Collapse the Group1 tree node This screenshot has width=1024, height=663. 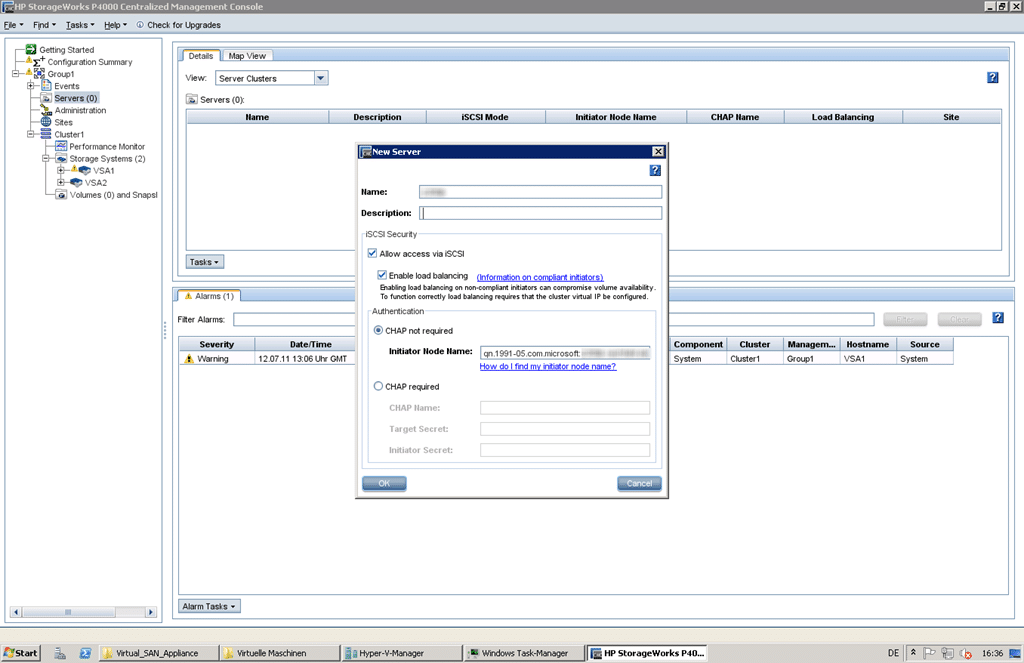click(x=15, y=74)
